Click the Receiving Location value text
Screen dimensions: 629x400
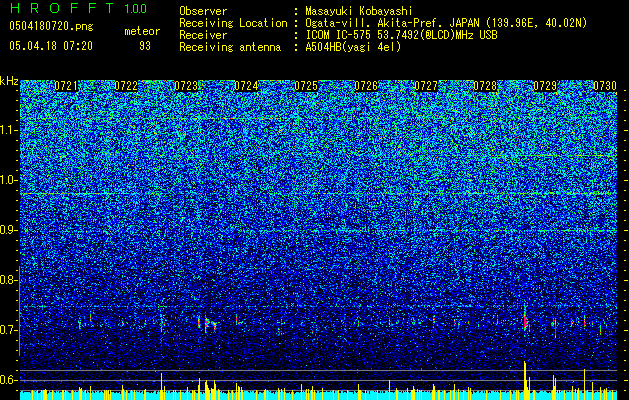tap(446, 23)
